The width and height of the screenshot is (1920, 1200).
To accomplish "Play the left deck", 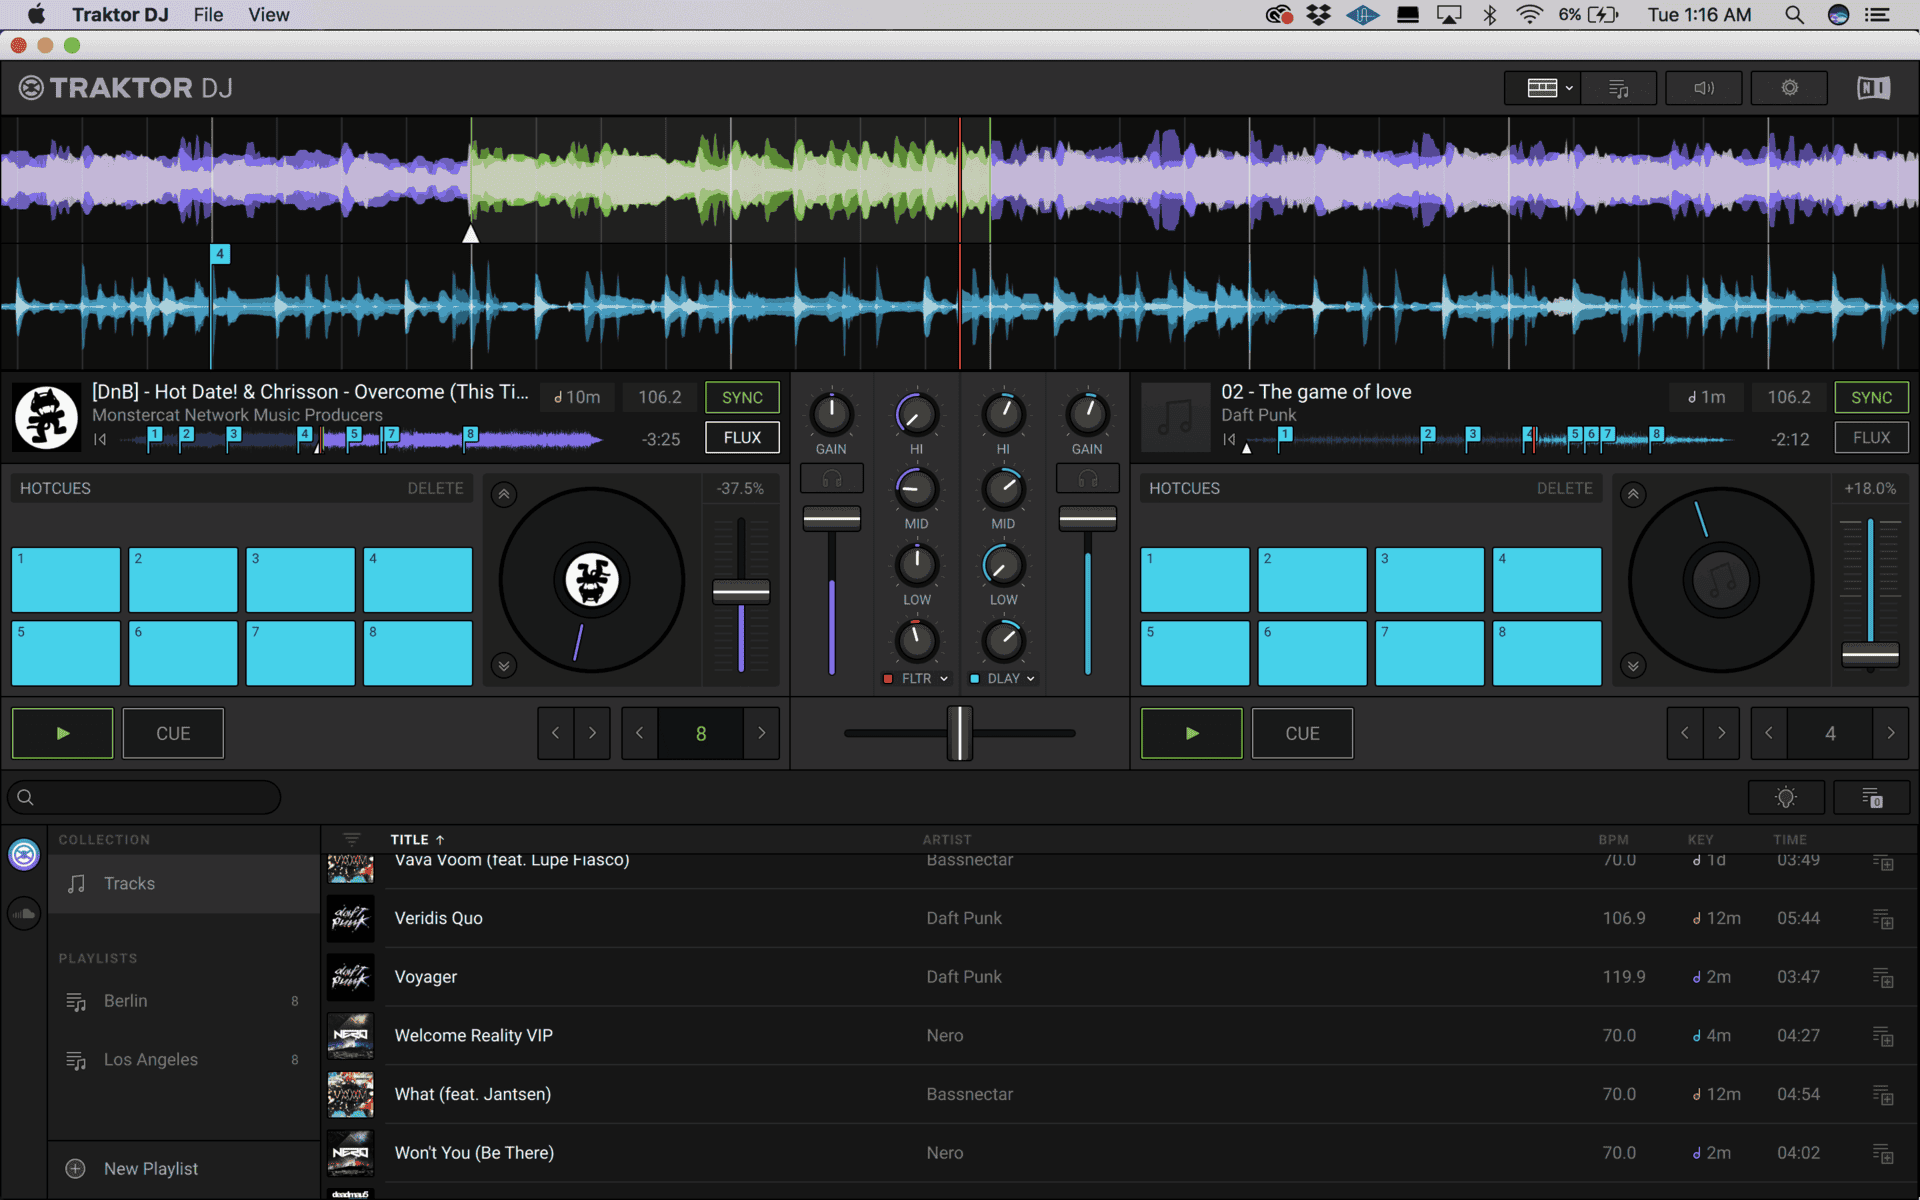I will click(x=62, y=733).
